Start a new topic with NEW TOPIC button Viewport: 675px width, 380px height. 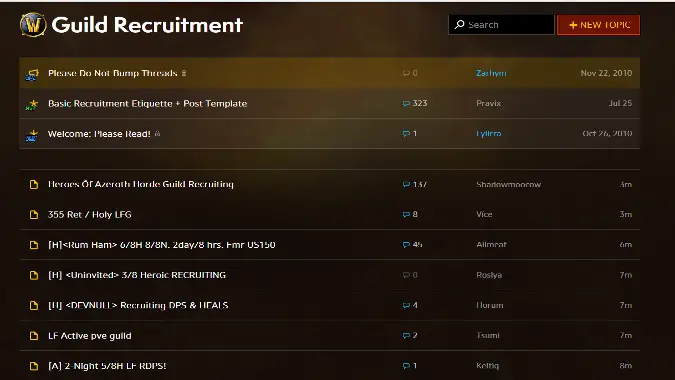(x=598, y=25)
